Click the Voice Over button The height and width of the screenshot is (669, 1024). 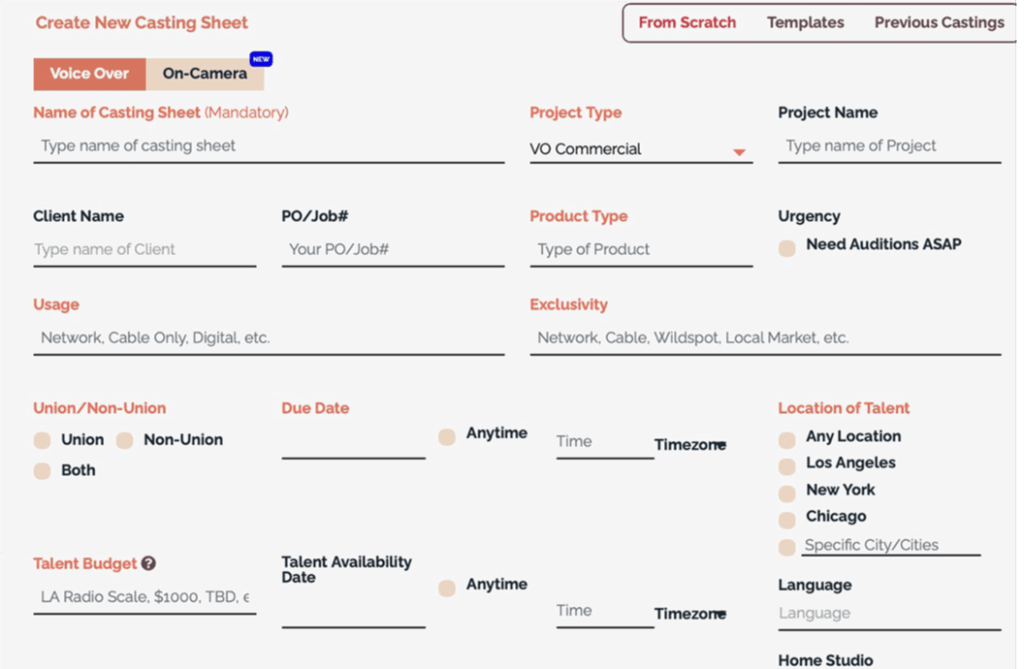[89, 74]
